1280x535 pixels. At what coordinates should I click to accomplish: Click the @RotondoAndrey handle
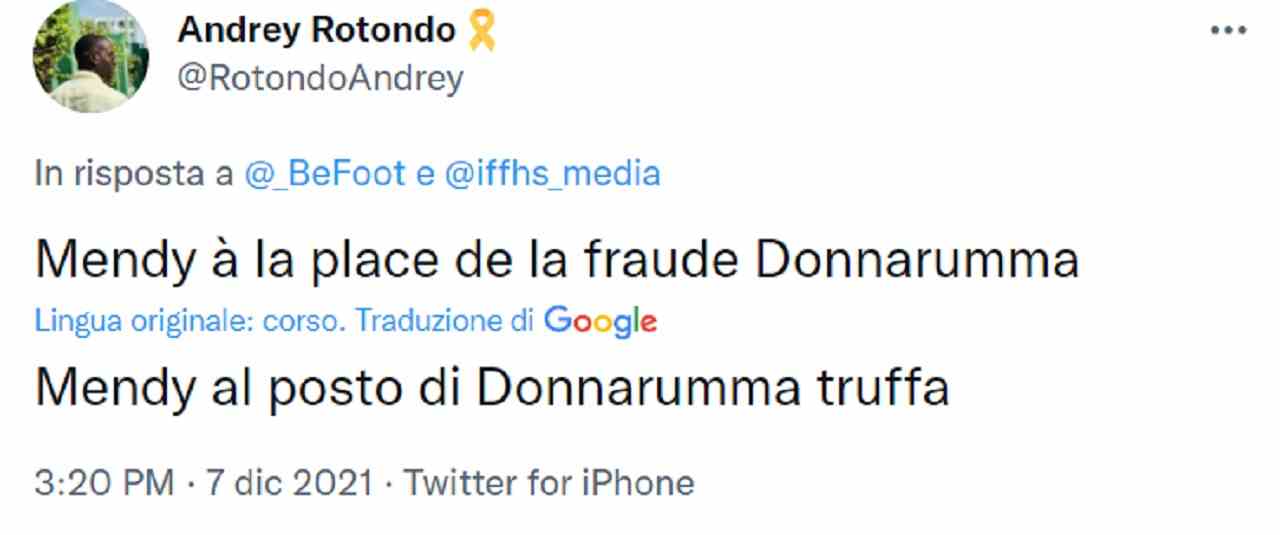pyautogui.click(x=320, y=77)
